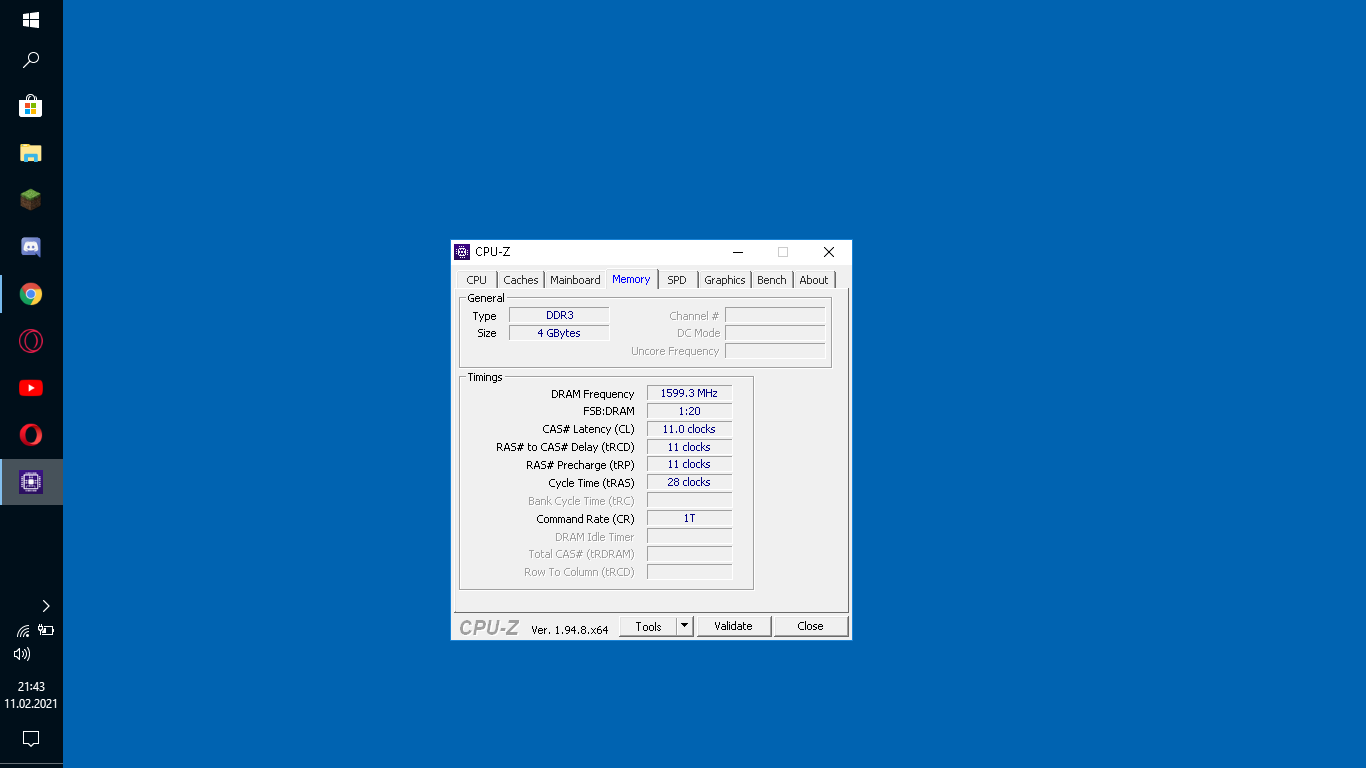Click the CPU-Z title bar icon
The width and height of the screenshot is (1366, 768).
tap(462, 252)
